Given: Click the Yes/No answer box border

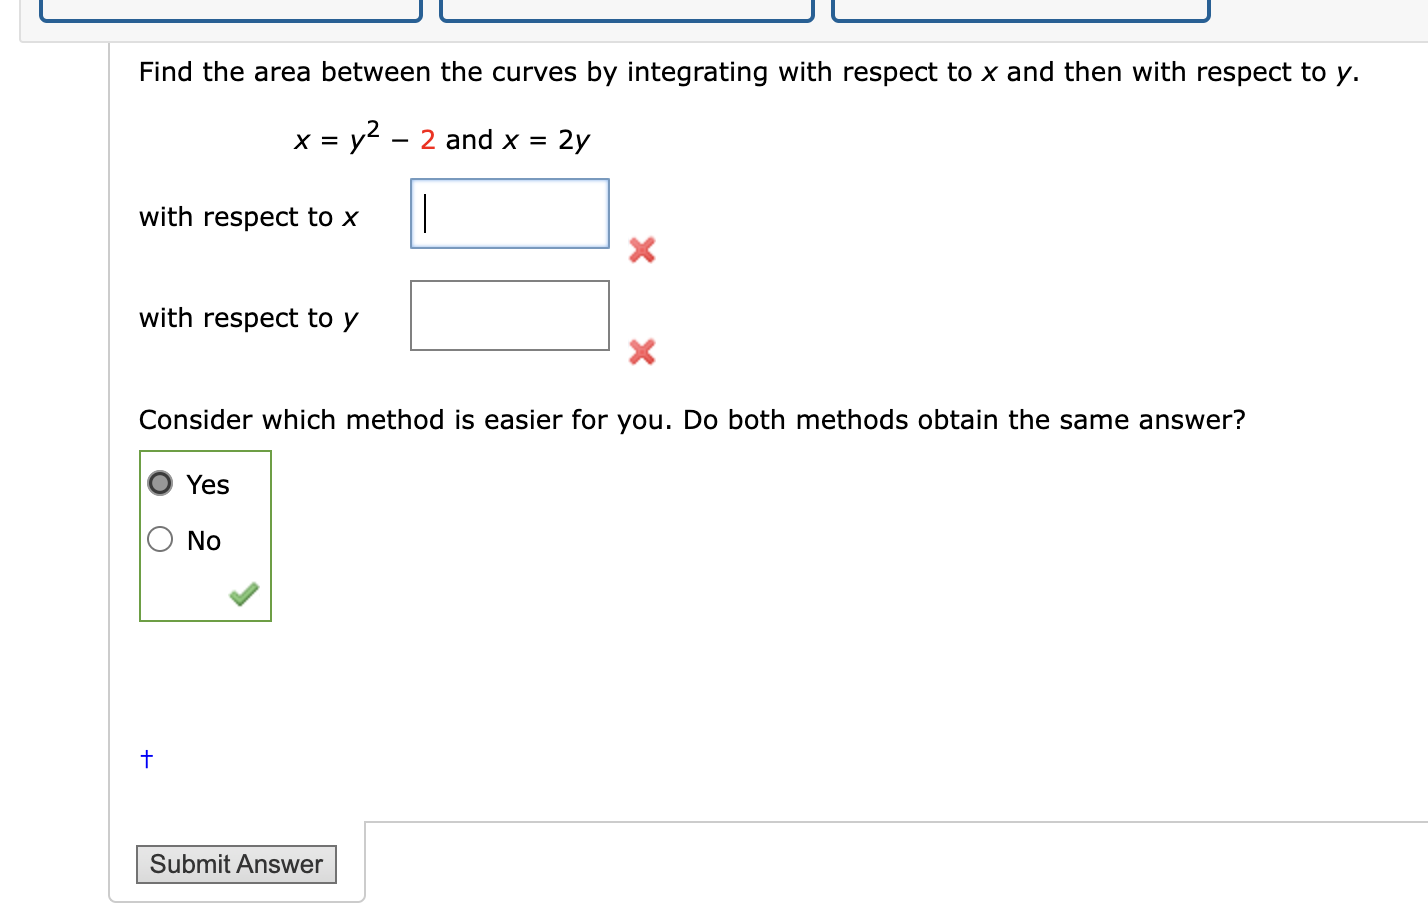Looking at the screenshot, I should (x=205, y=451).
